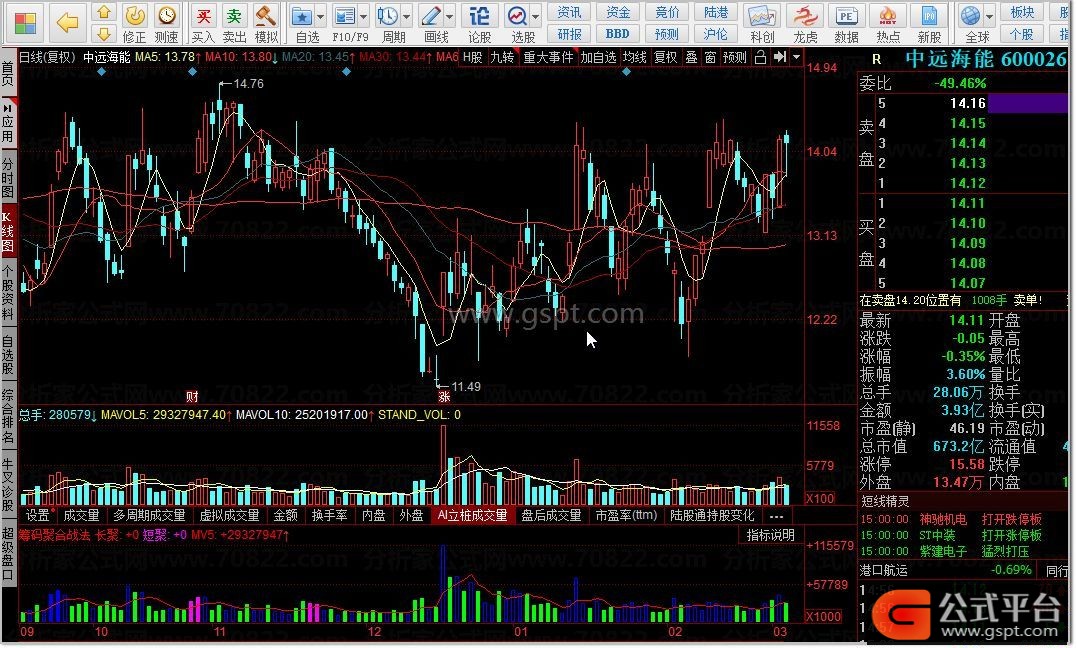Expand the F10/F9 dropdown arrow
This screenshot has width=1077, height=648.
tap(363, 16)
